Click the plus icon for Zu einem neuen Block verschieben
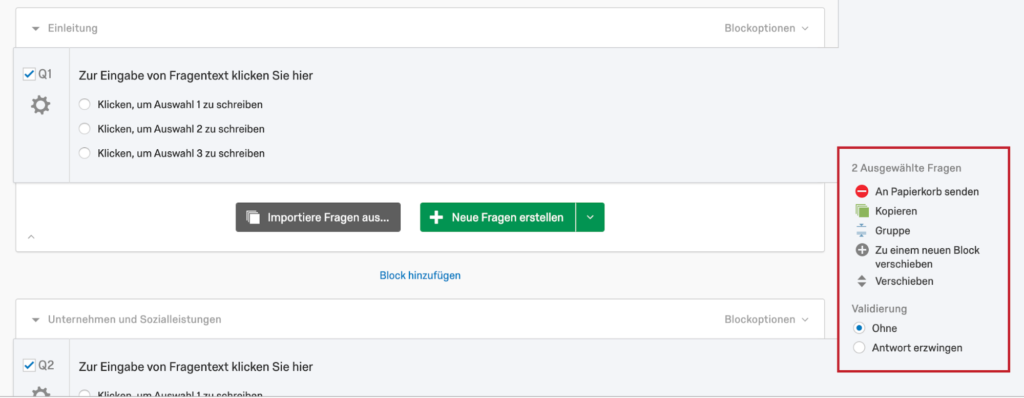This screenshot has height=398, width=1024. 861,250
